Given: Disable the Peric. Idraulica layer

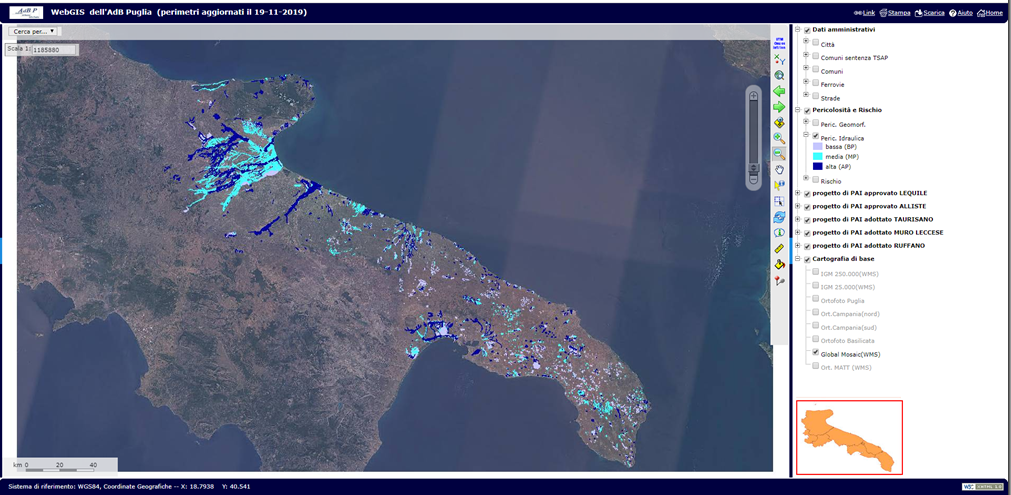Looking at the screenshot, I should (816, 136).
